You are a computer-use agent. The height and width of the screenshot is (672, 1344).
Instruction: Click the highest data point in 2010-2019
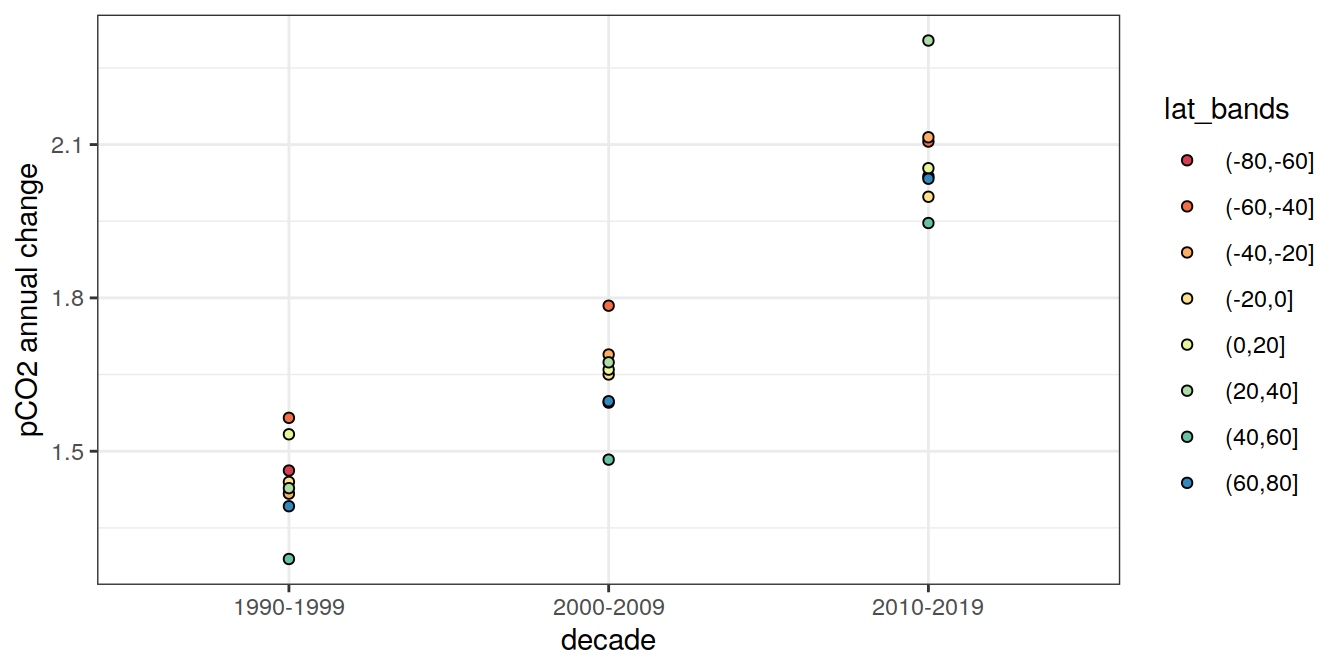click(x=928, y=41)
